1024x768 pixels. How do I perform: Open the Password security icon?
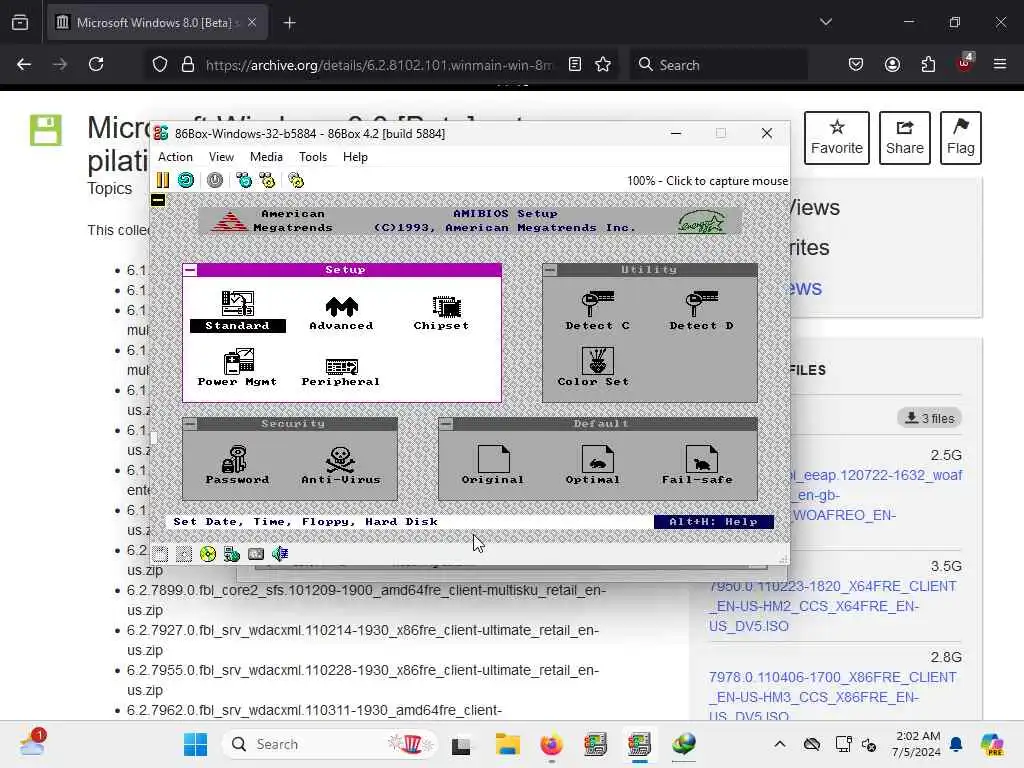pyautogui.click(x=237, y=466)
